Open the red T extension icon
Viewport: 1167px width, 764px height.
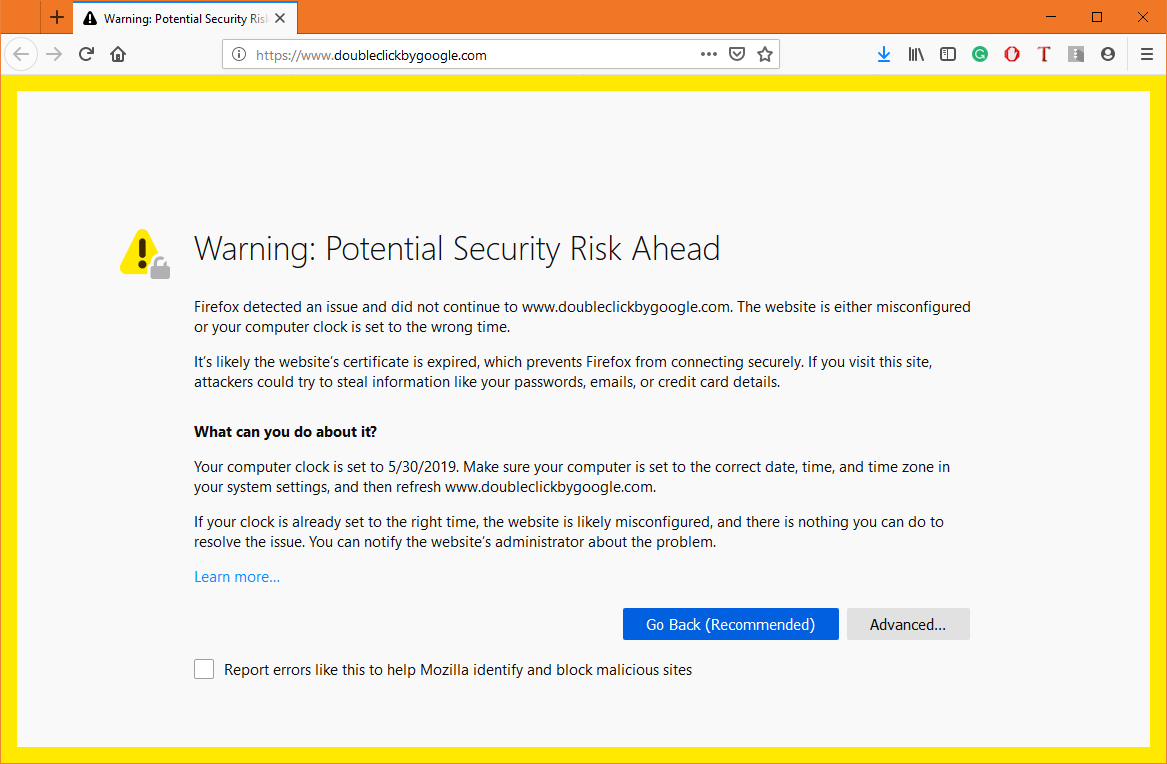pyautogui.click(x=1043, y=54)
